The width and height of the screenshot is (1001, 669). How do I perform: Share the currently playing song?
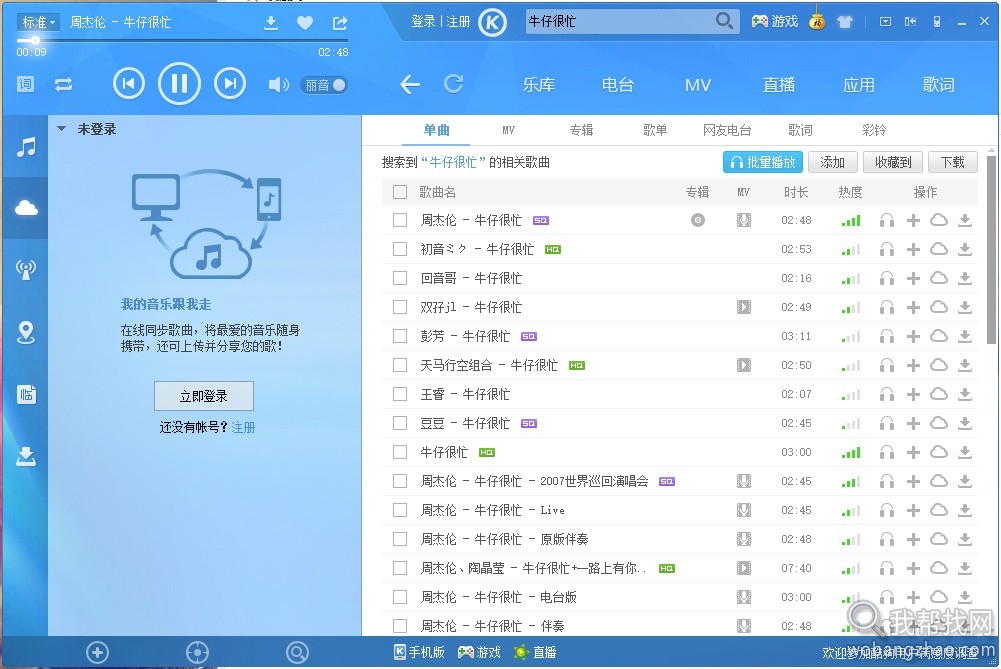click(340, 23)
